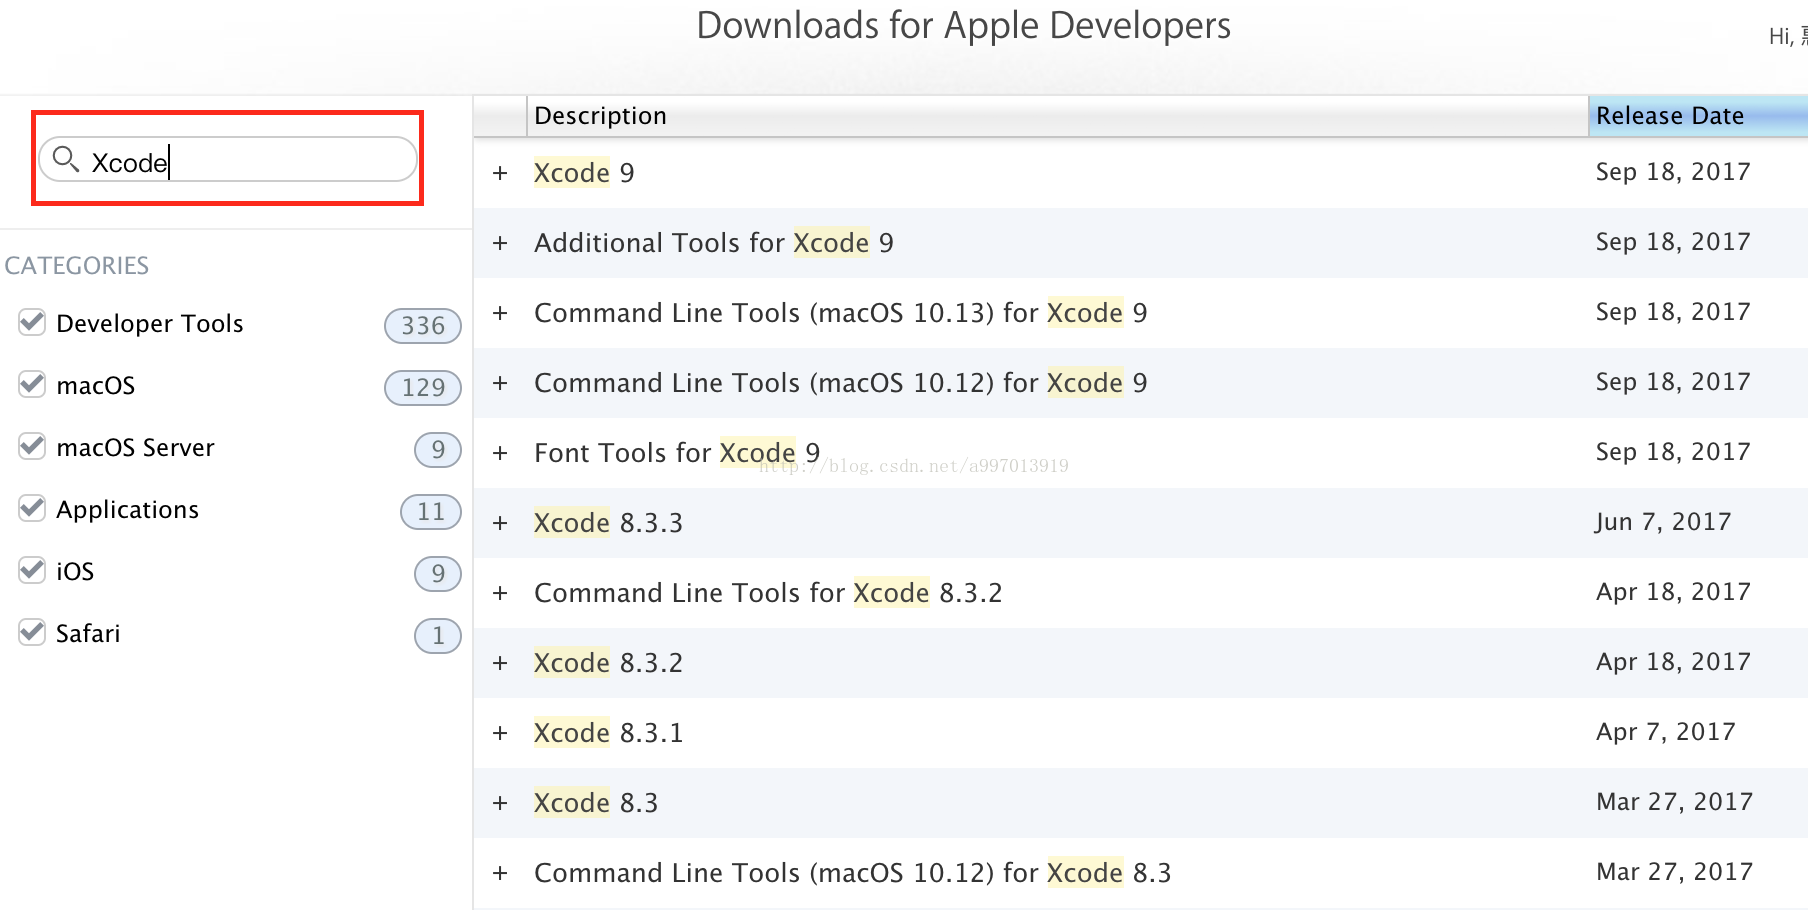This screenshot has width=1808, height=910.
Task: Expand the Xcode 8.3.1 row
Action: 500,733
